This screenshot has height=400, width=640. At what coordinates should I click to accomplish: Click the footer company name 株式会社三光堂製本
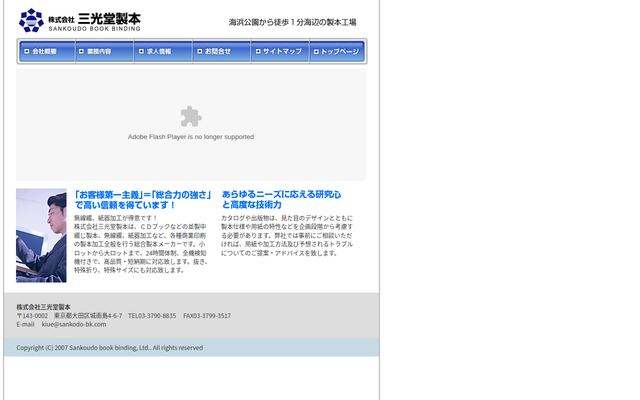[x=43, y=307]
